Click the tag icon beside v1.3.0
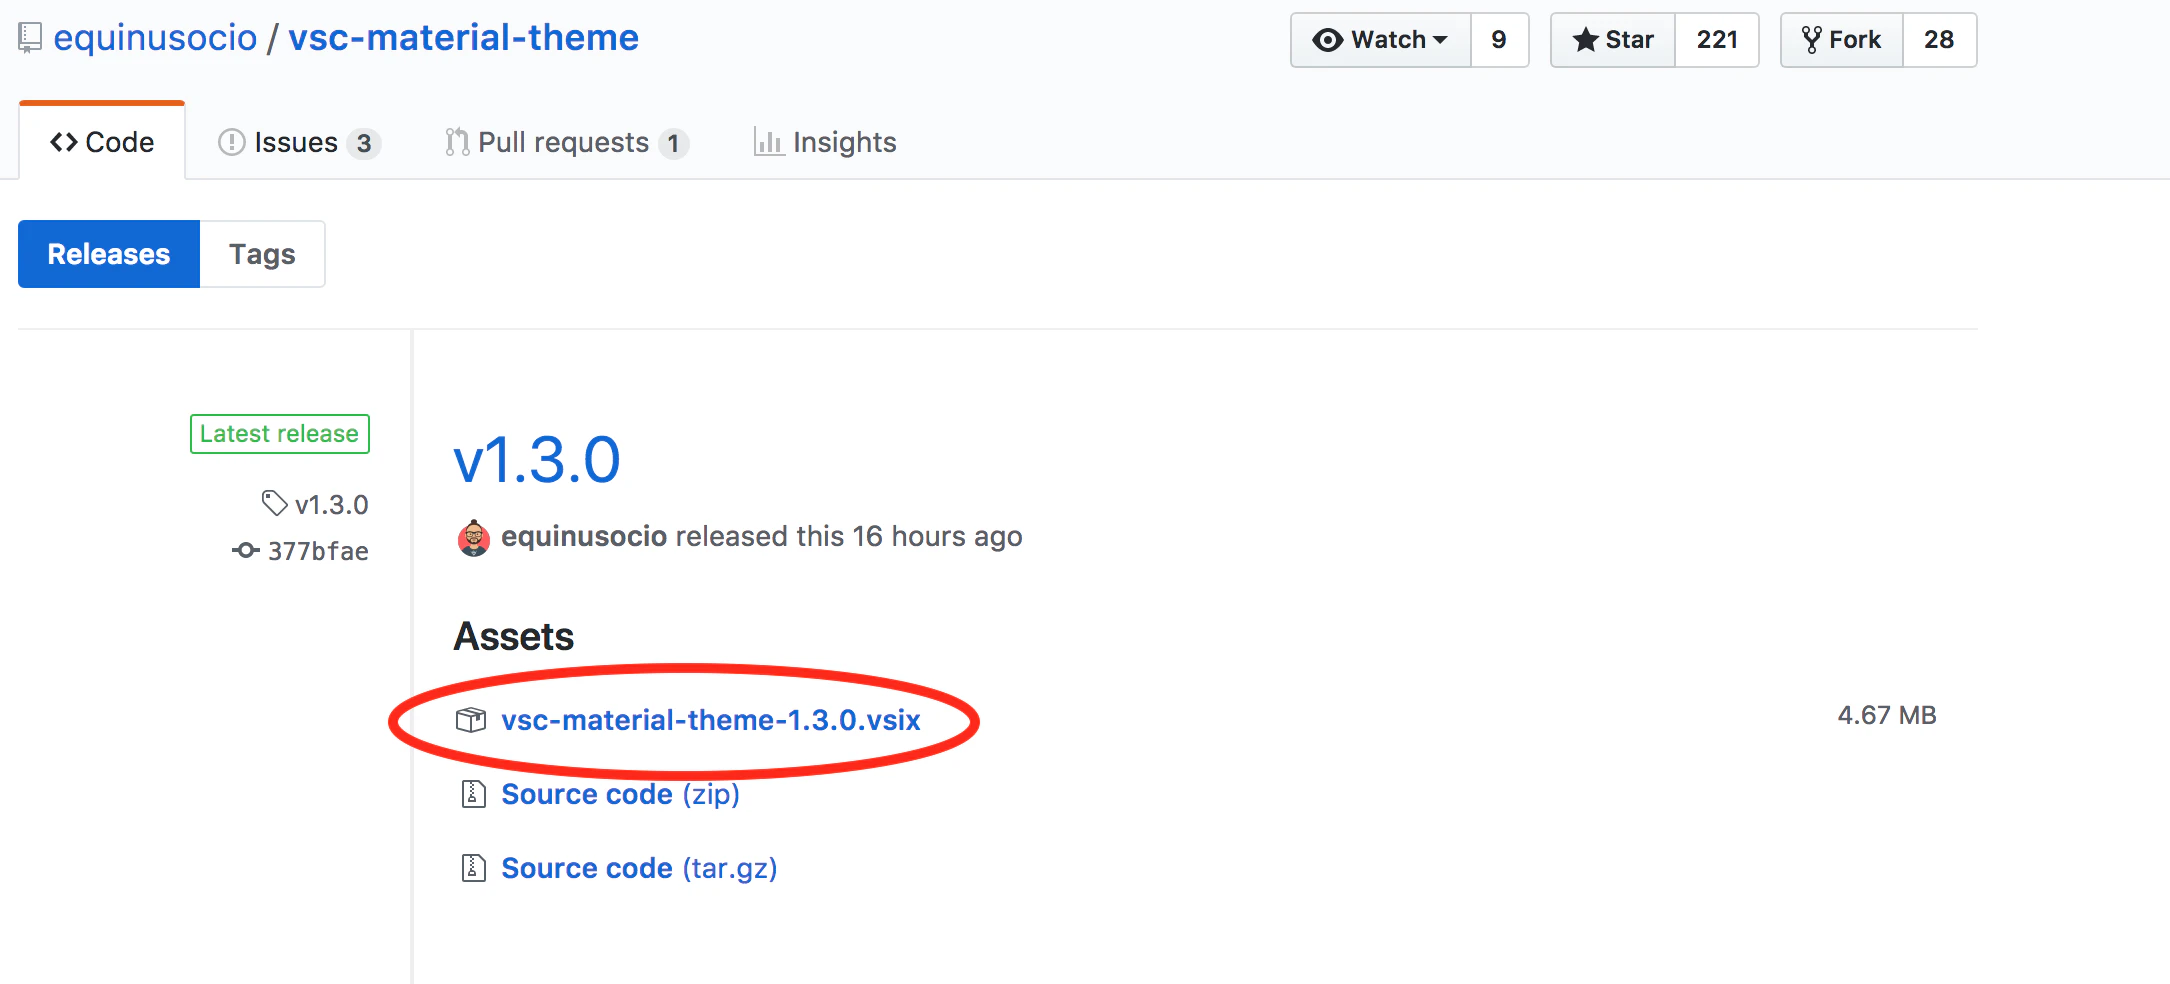The width and height of the screenshot is (2170, 984). (x=274, y=503)
